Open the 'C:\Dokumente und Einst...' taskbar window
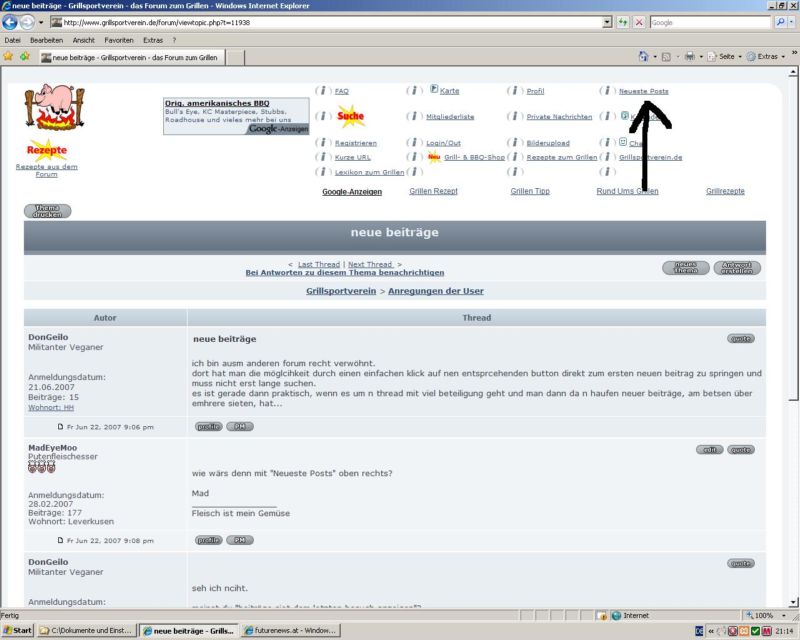This screenshot has width=800, height=640. coord(87,630)
